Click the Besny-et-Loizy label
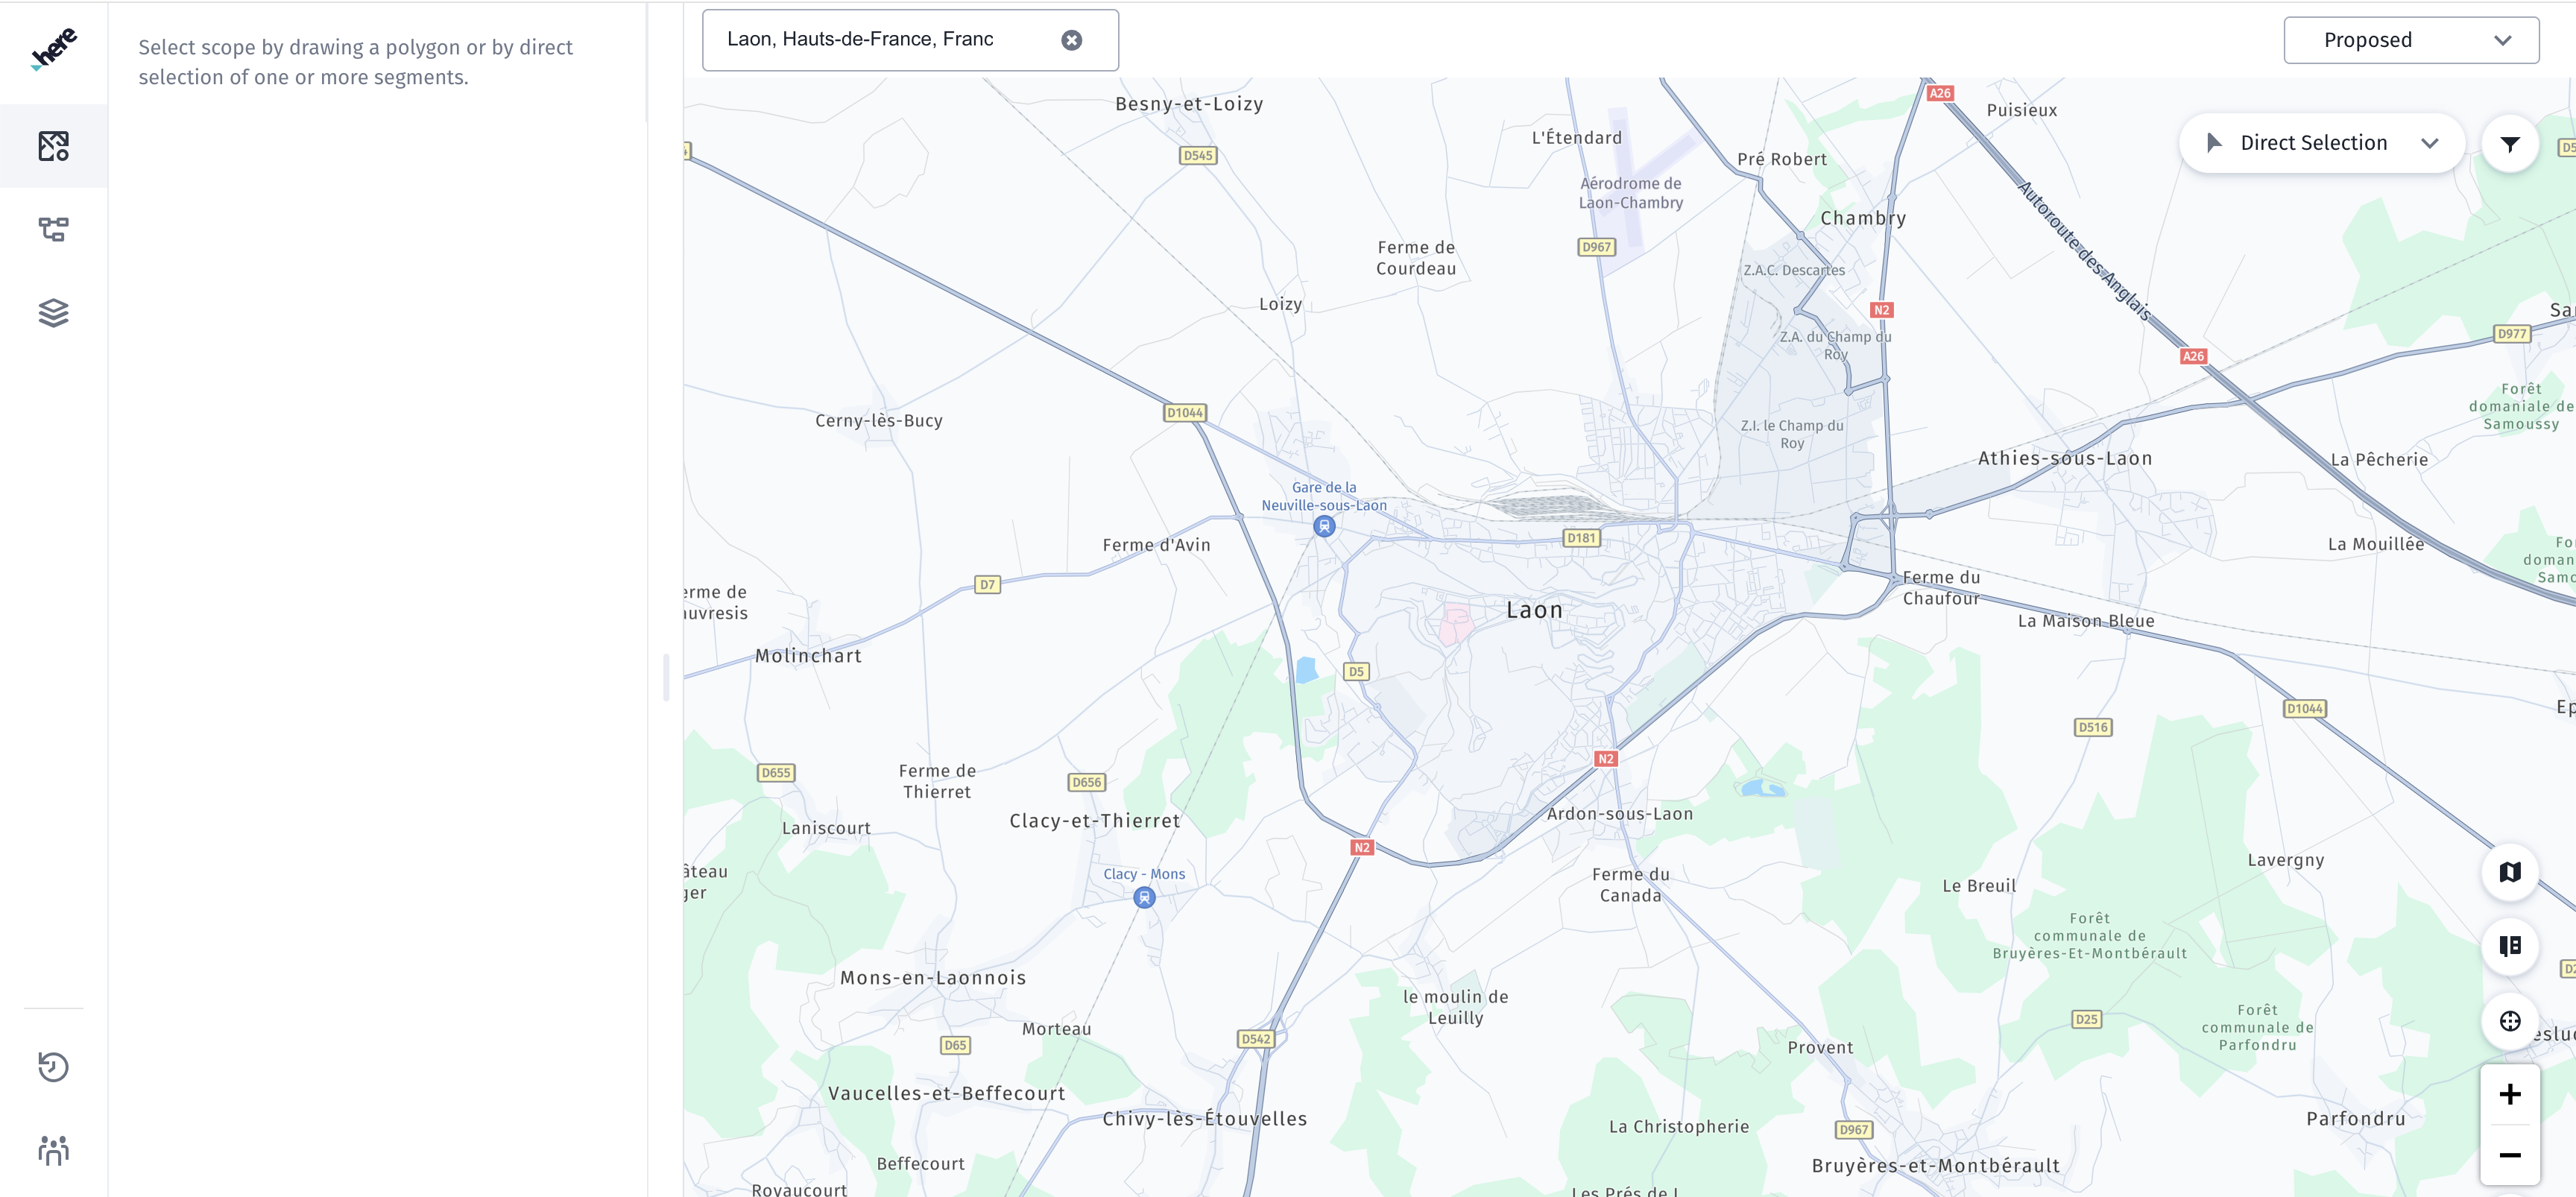2576x1197 pixels. point(1189,104)
